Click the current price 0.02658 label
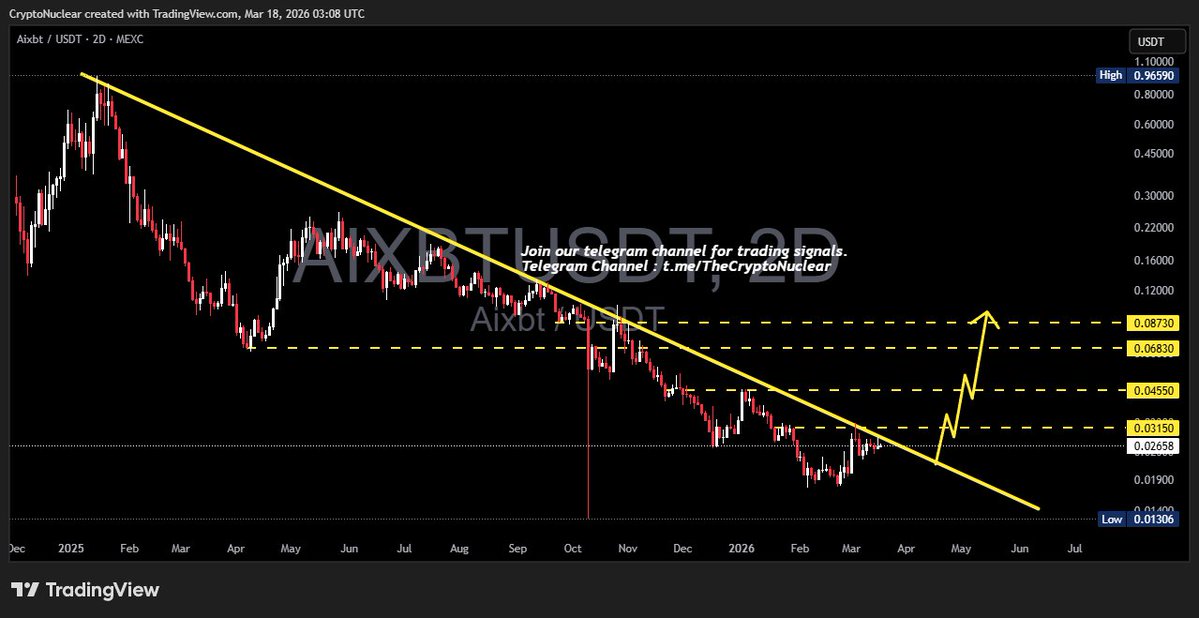Screen dimensions: 1199x618 (x=1153, y=445)
